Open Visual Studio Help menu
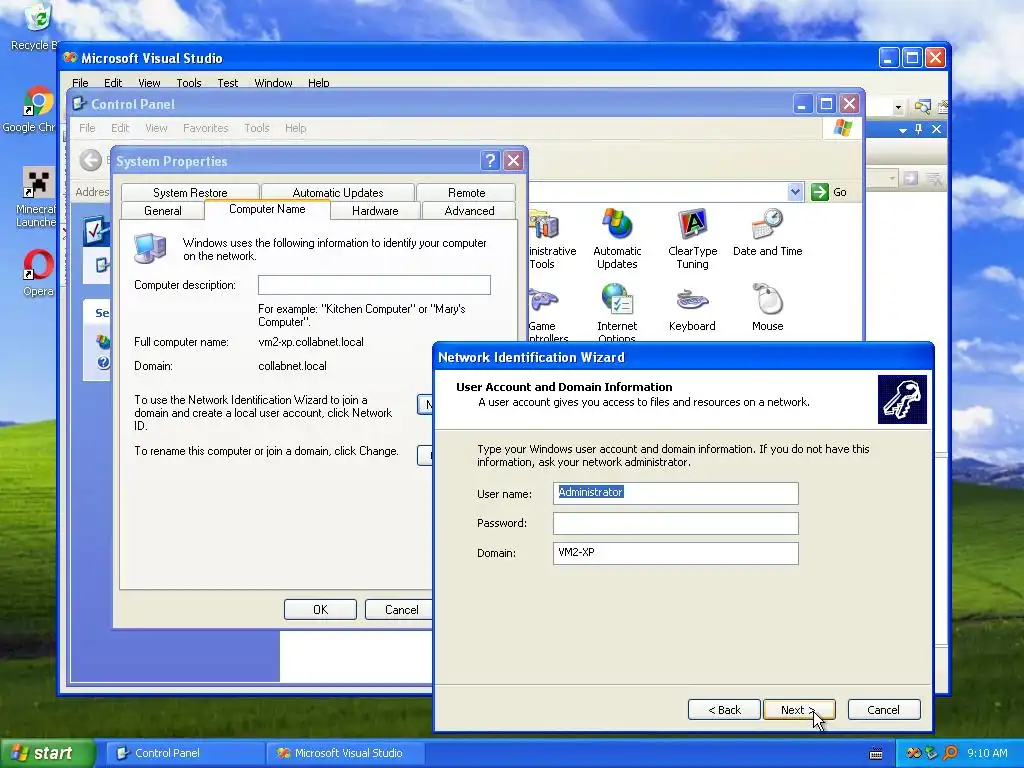Screen dimensions: 1024x768 point(319,83)
